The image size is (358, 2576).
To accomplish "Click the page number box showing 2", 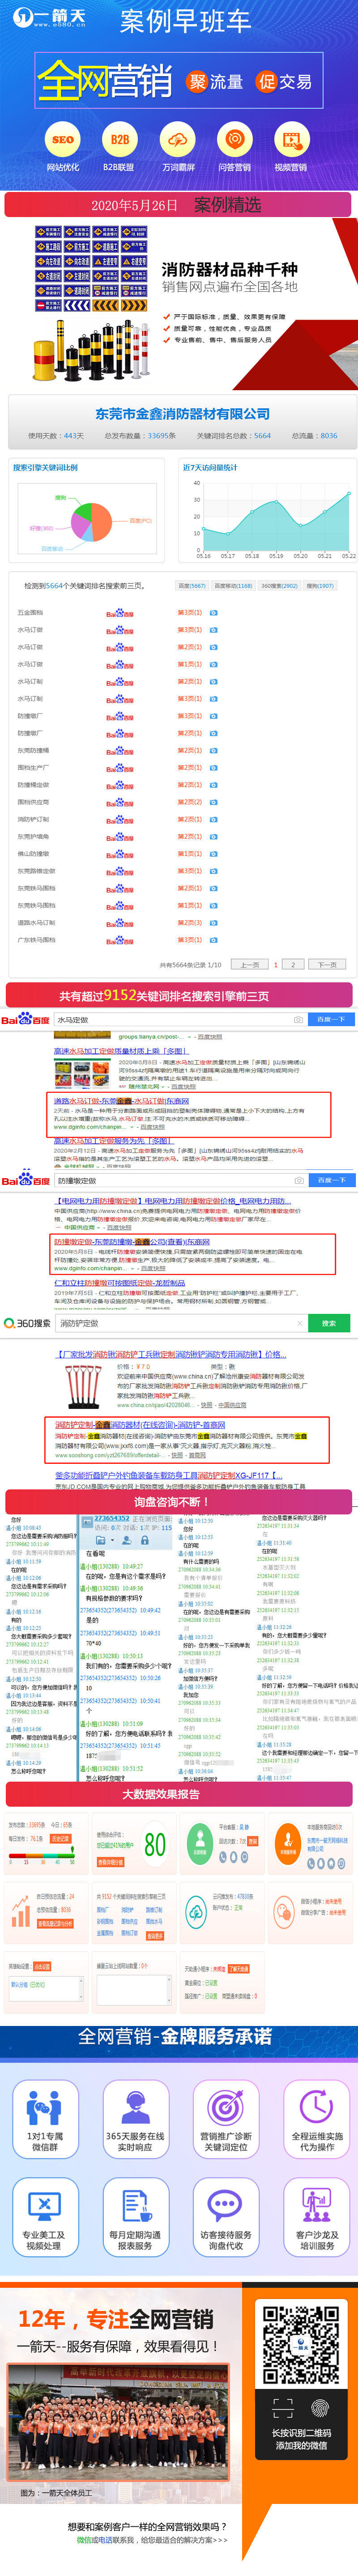I will 293,965.
